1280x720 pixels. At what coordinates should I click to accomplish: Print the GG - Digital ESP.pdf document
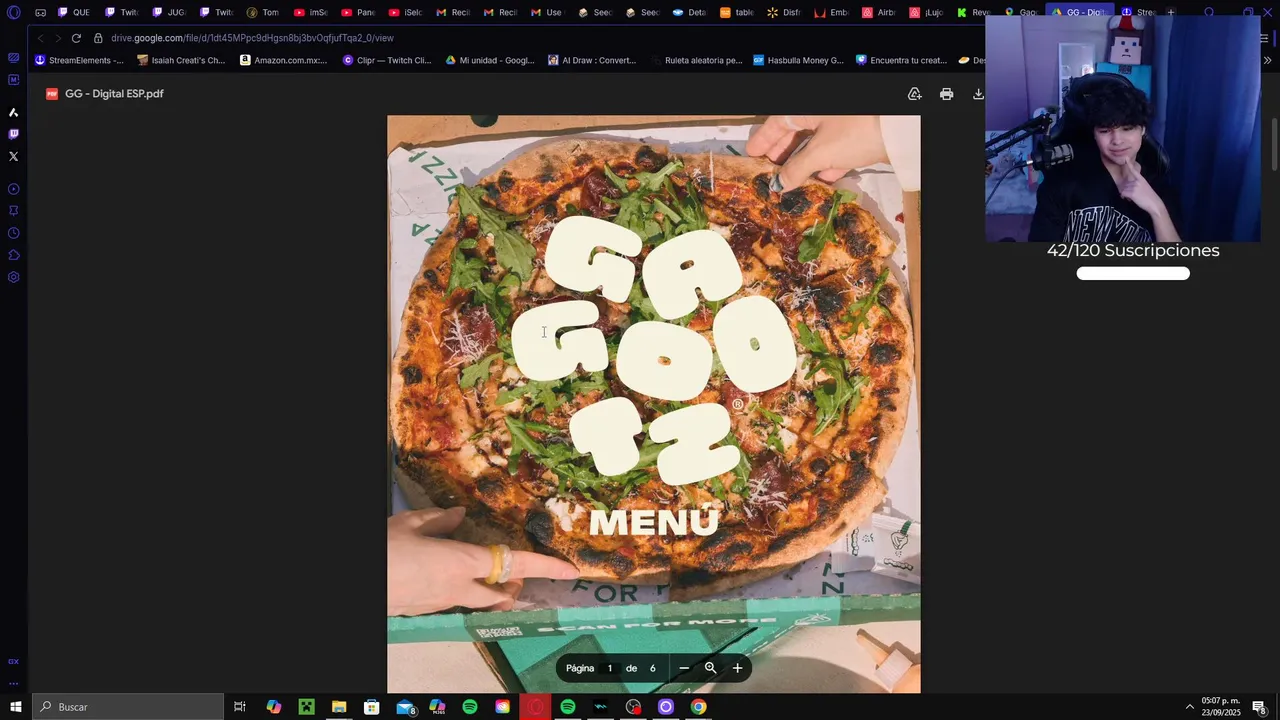tap(946, 94)
